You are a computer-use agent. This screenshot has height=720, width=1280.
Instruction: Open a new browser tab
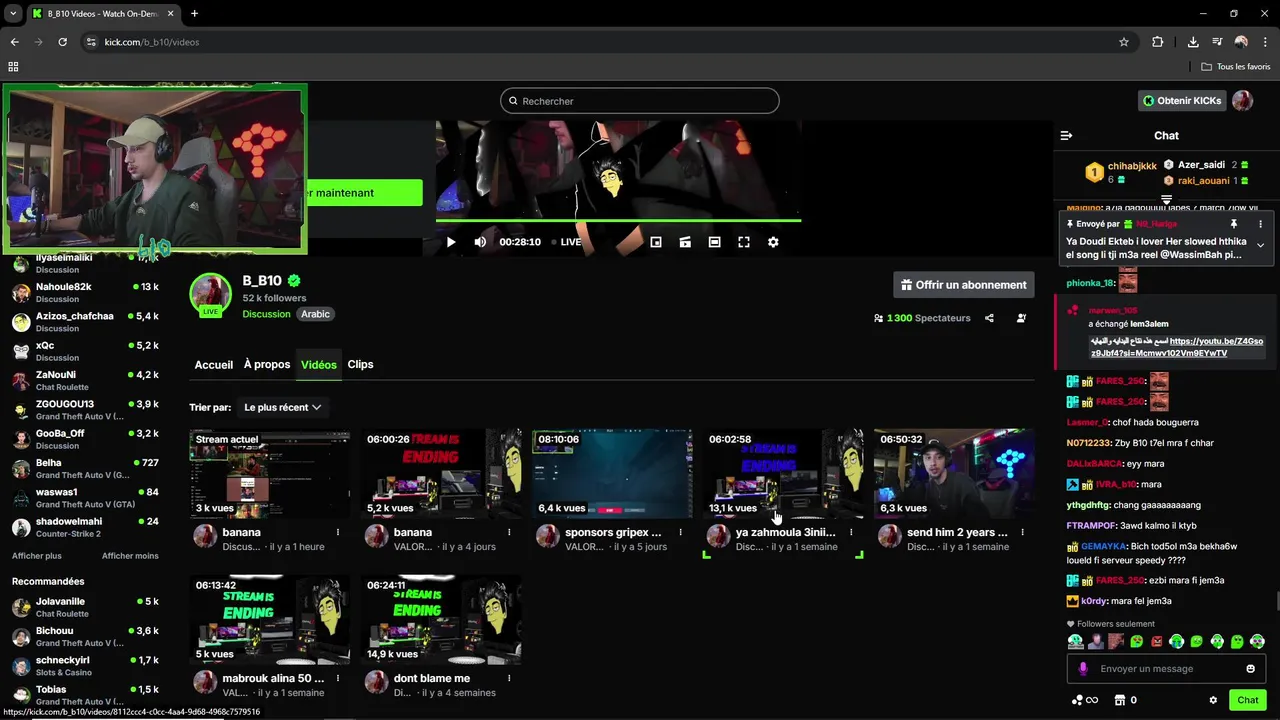click(x=194, y=13)
